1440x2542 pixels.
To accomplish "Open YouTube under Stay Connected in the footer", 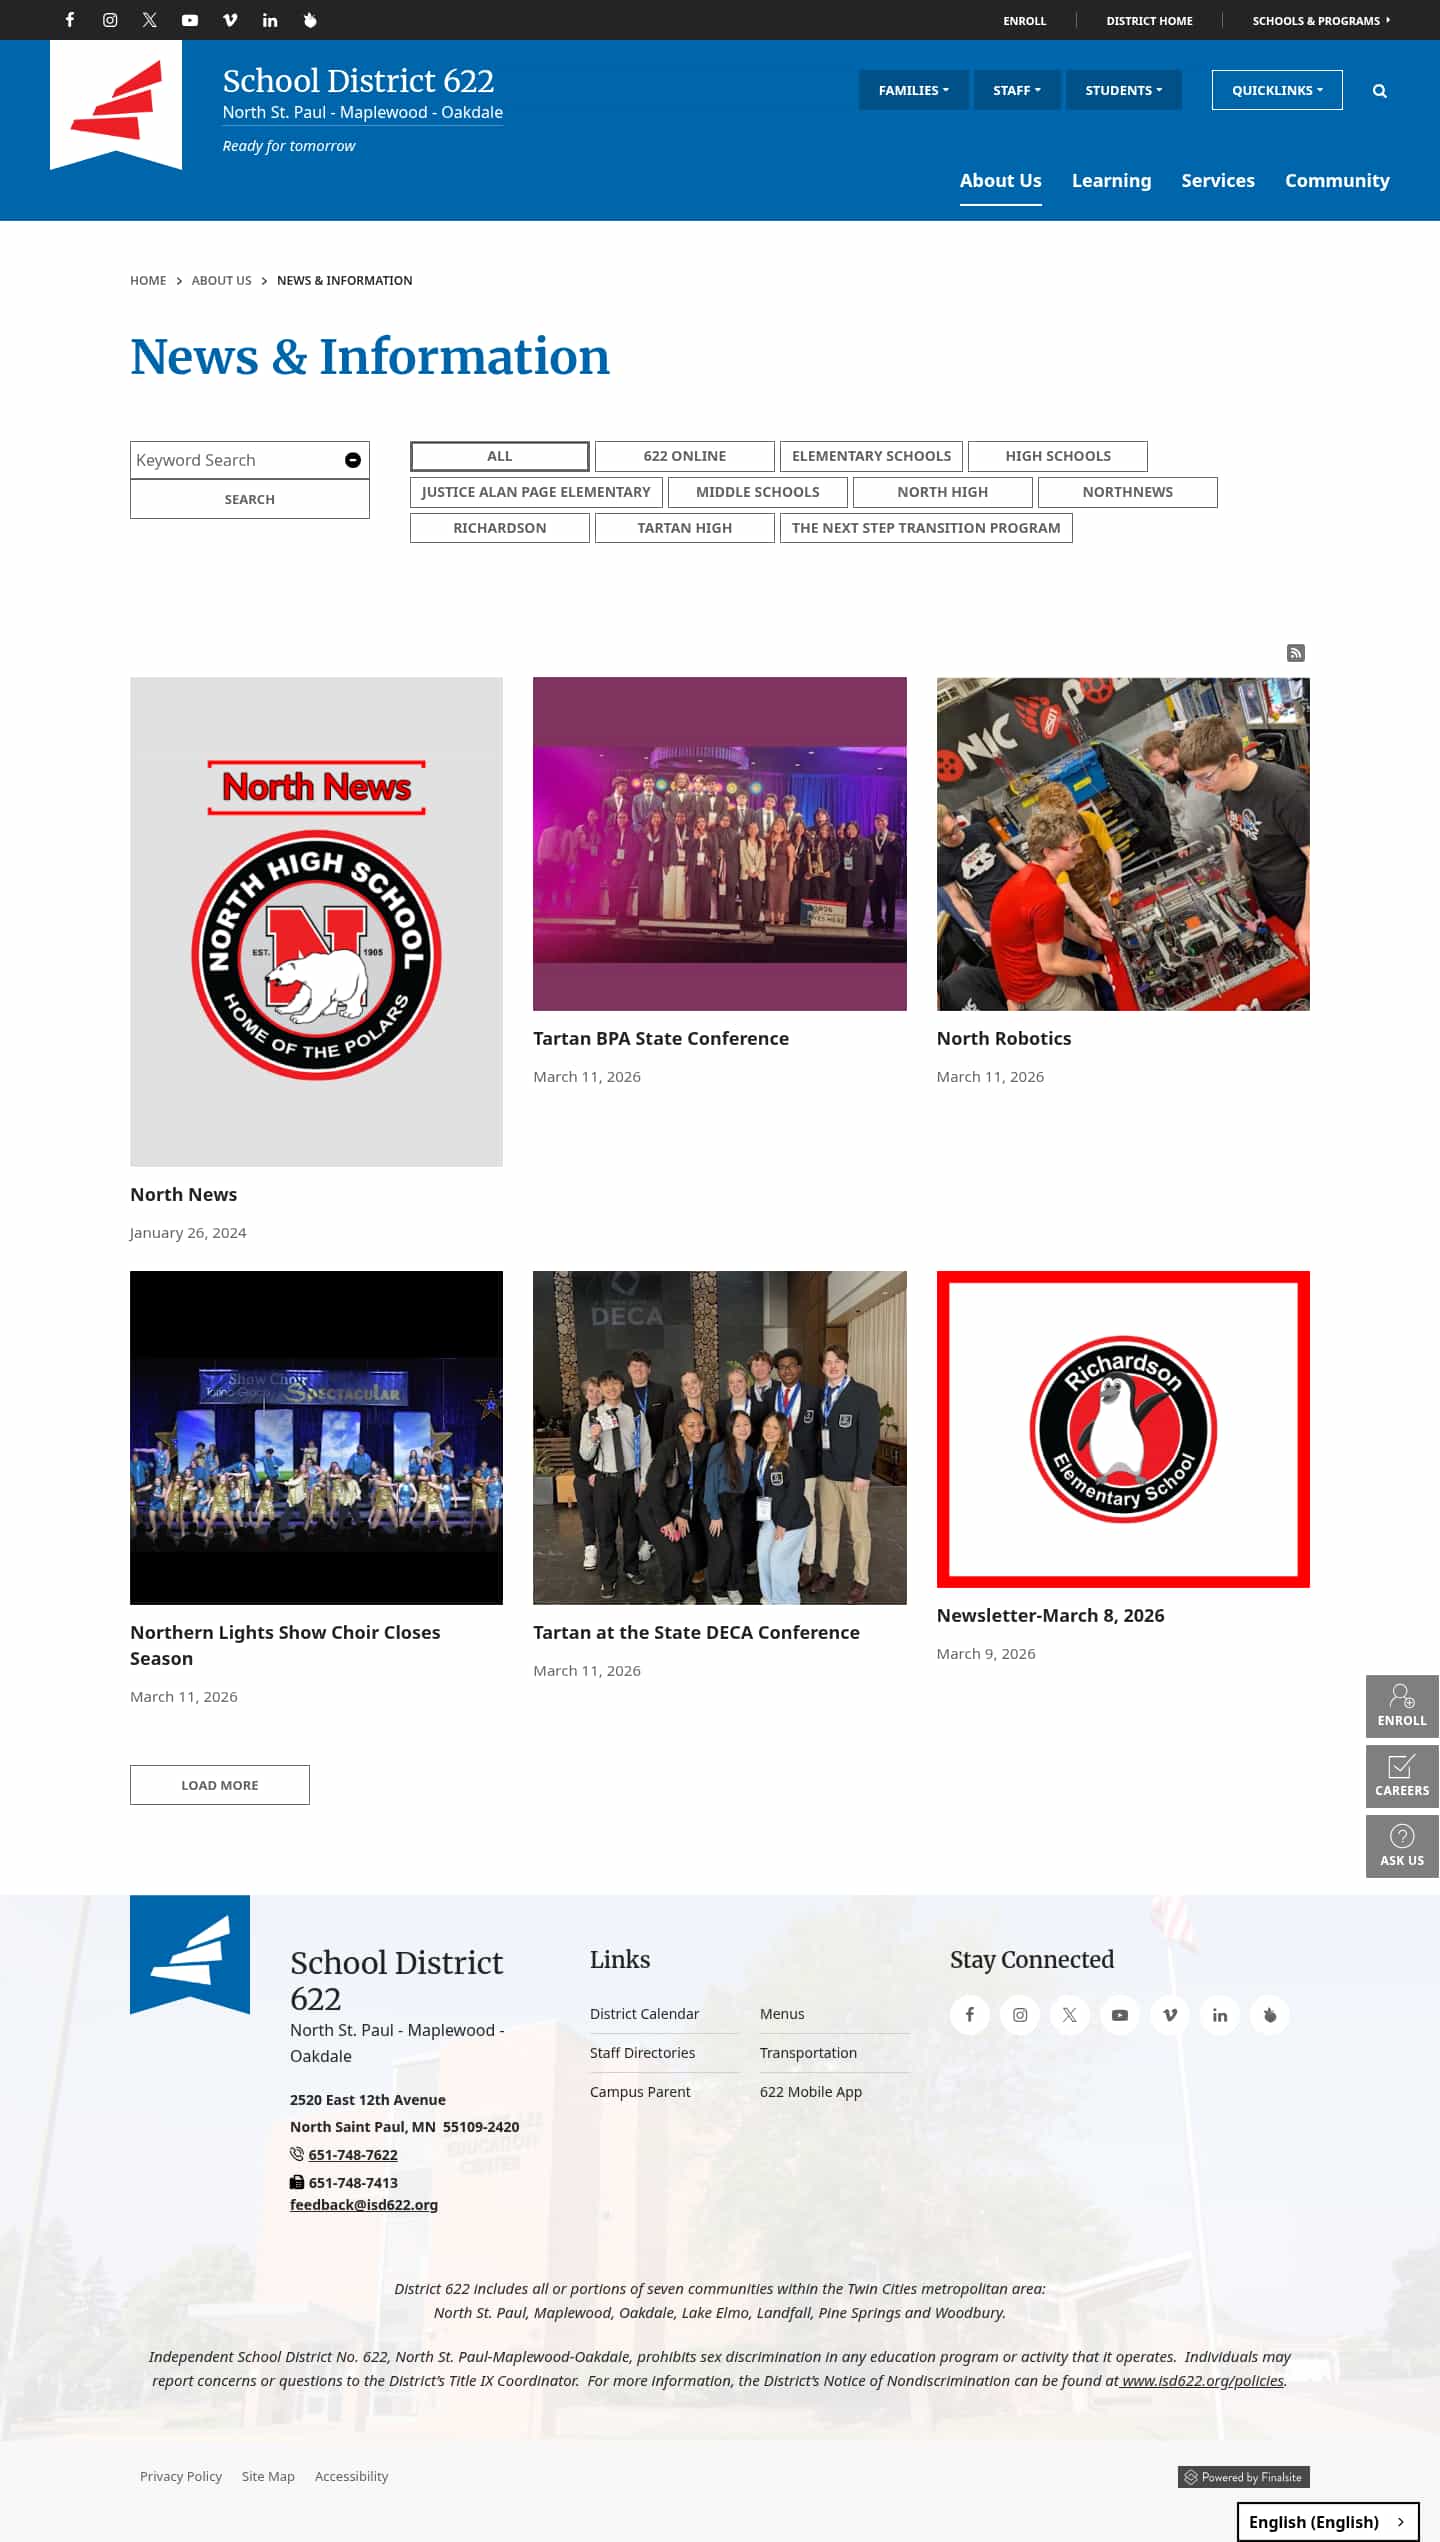I will pyautogui.click(x=1120, y=2015).
